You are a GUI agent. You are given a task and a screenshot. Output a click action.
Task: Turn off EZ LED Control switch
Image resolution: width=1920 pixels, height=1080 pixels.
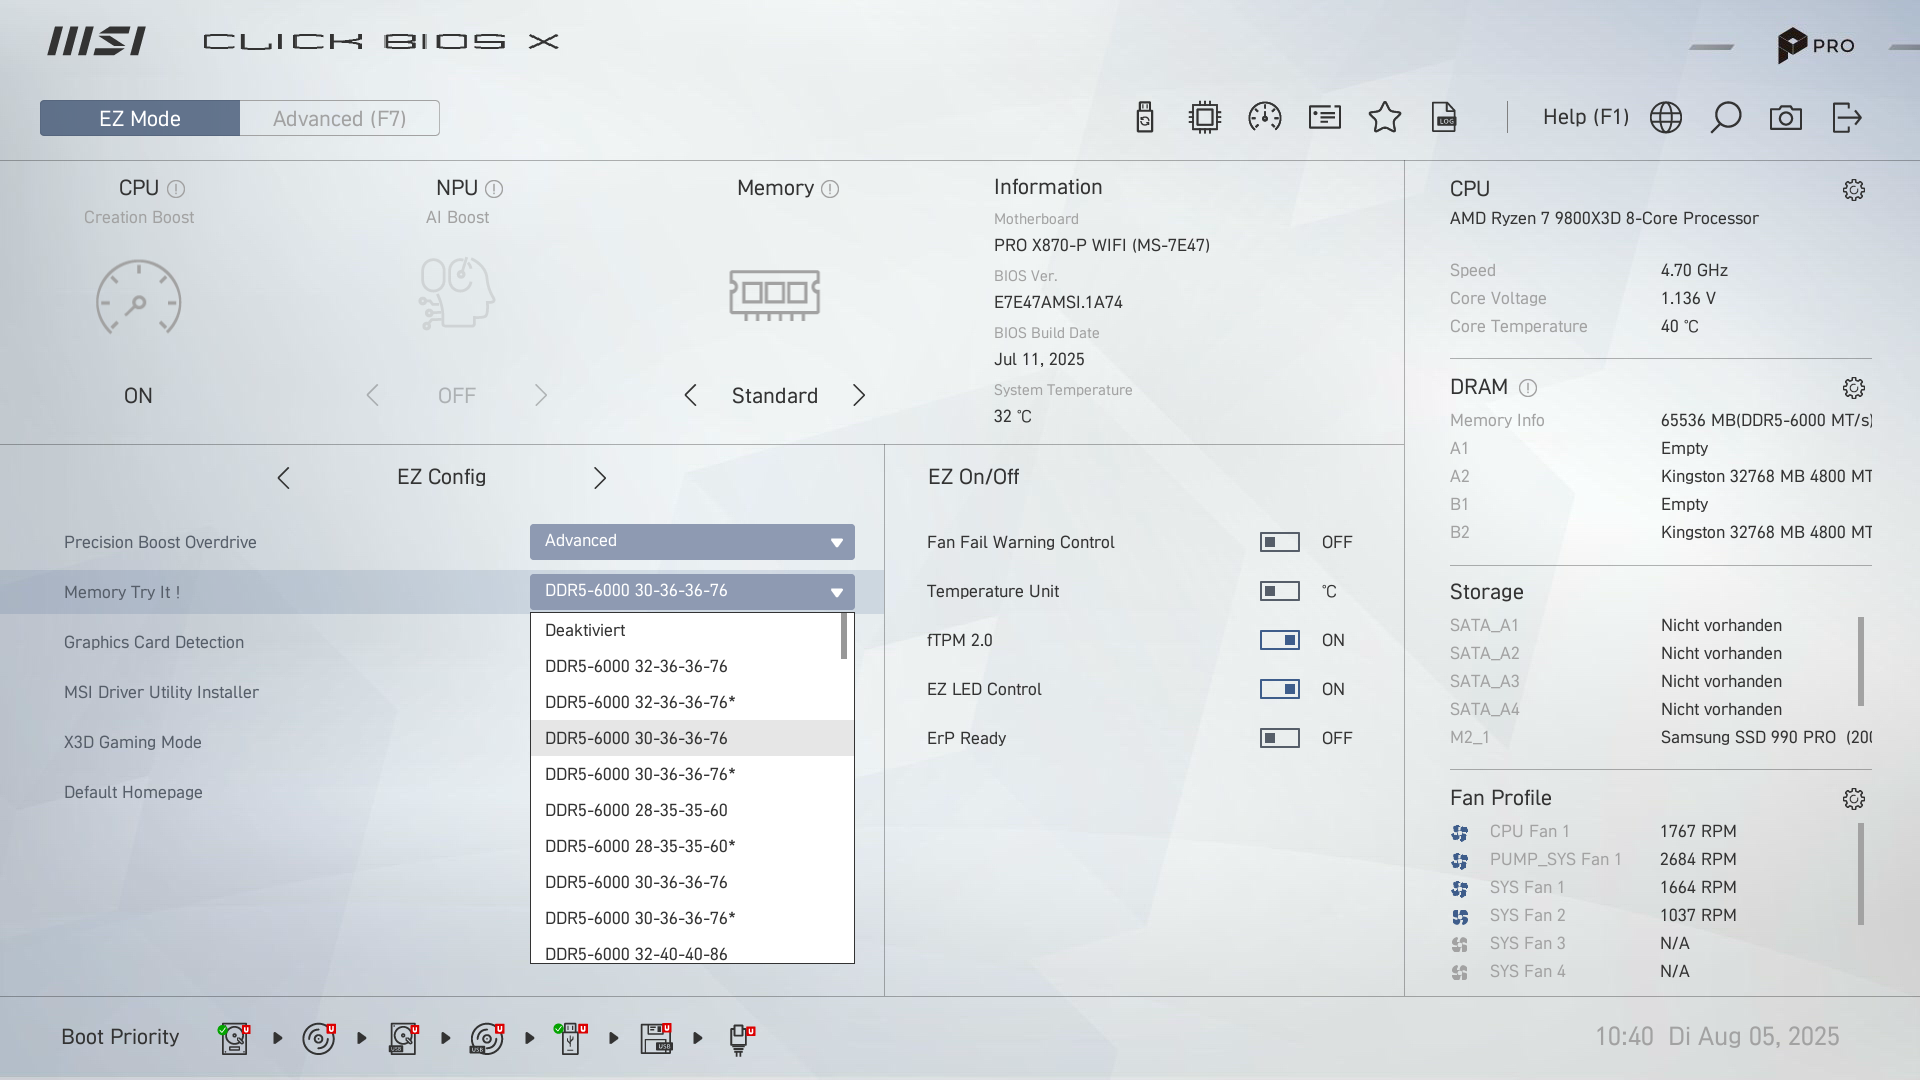click(x=1279, y=689)
